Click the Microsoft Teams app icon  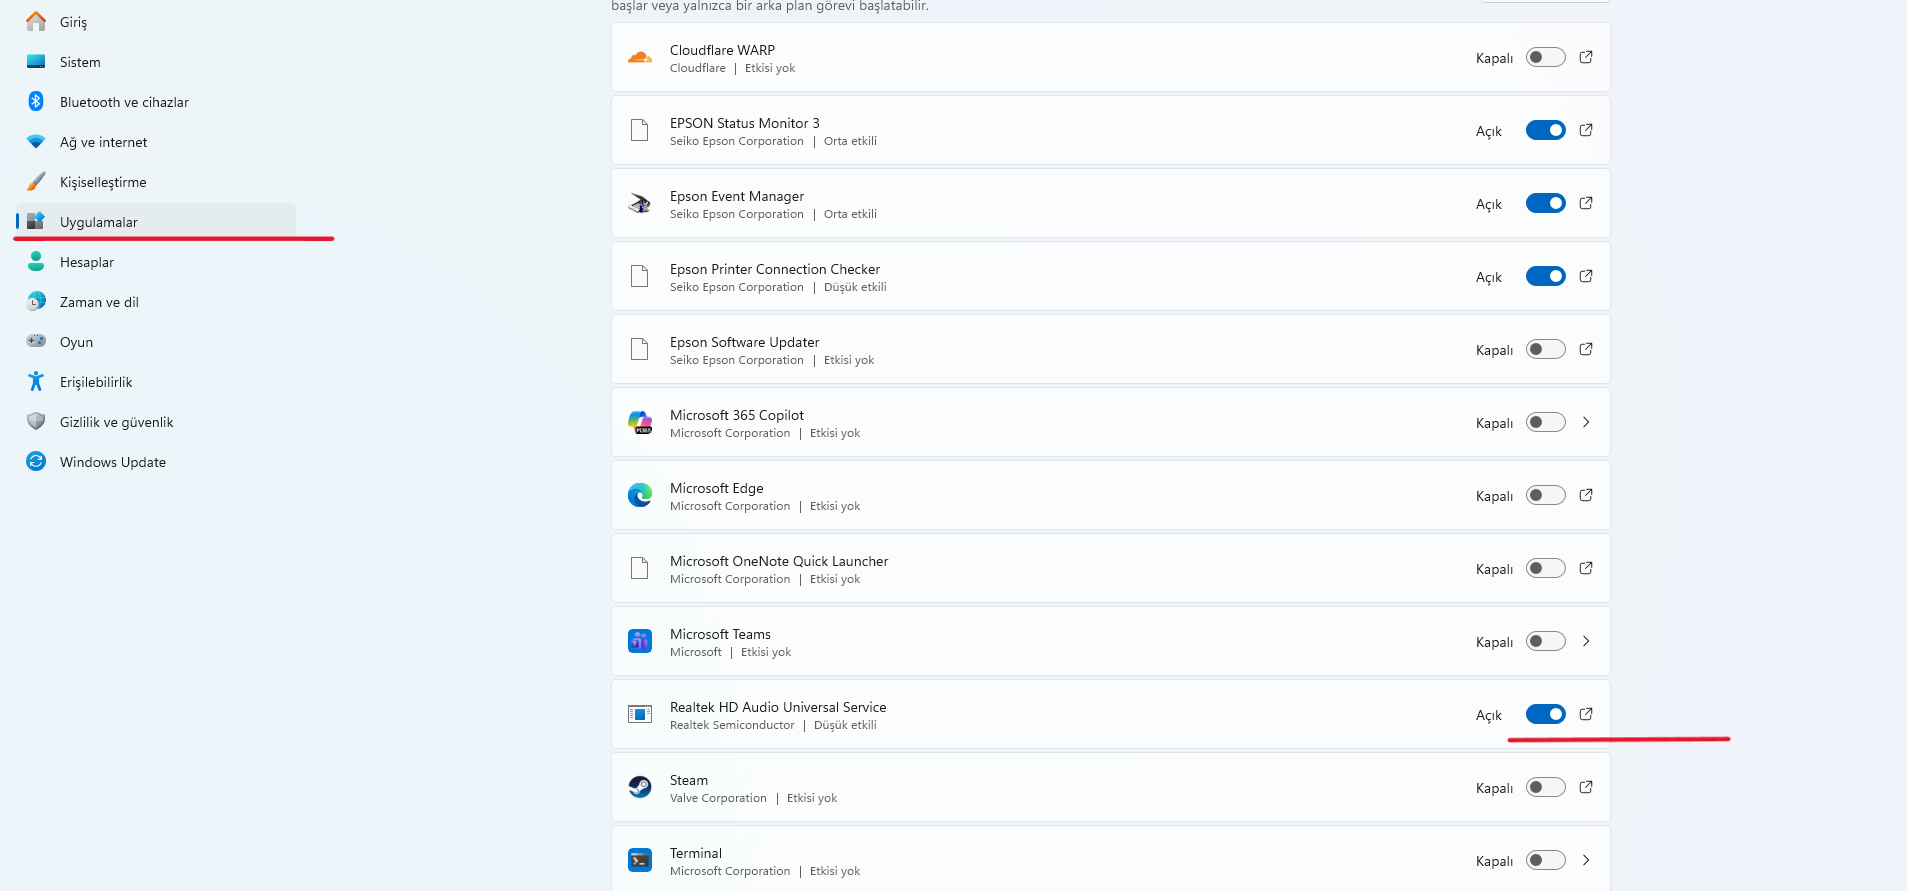(x=640, y=642)
